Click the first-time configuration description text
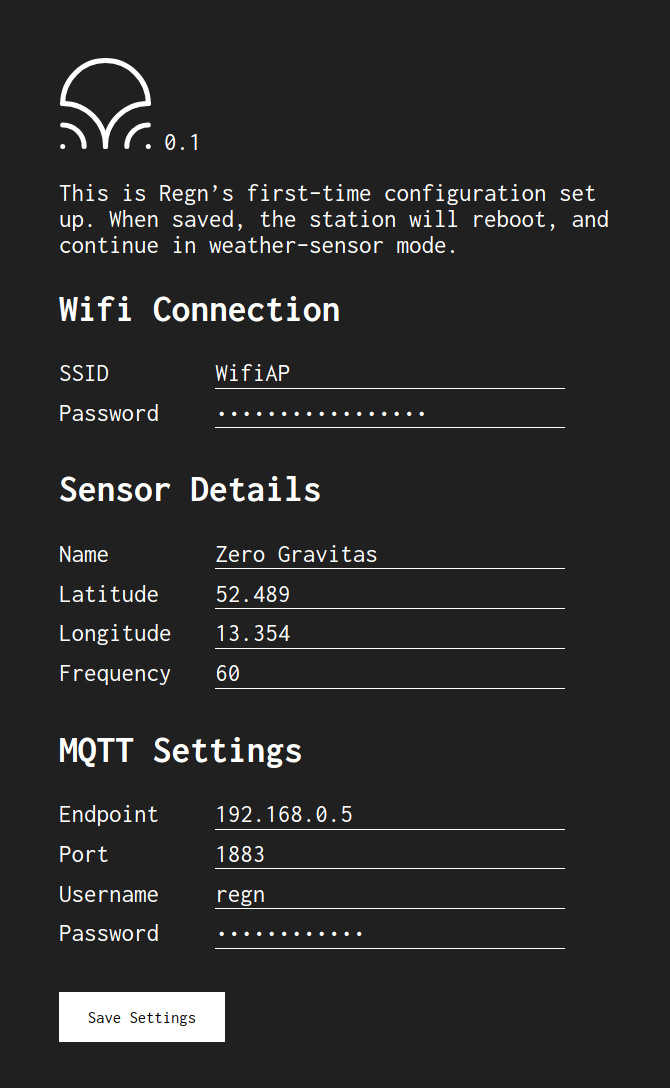Image resolution: width=670 pixels, height=1088 pixels. 334,219
